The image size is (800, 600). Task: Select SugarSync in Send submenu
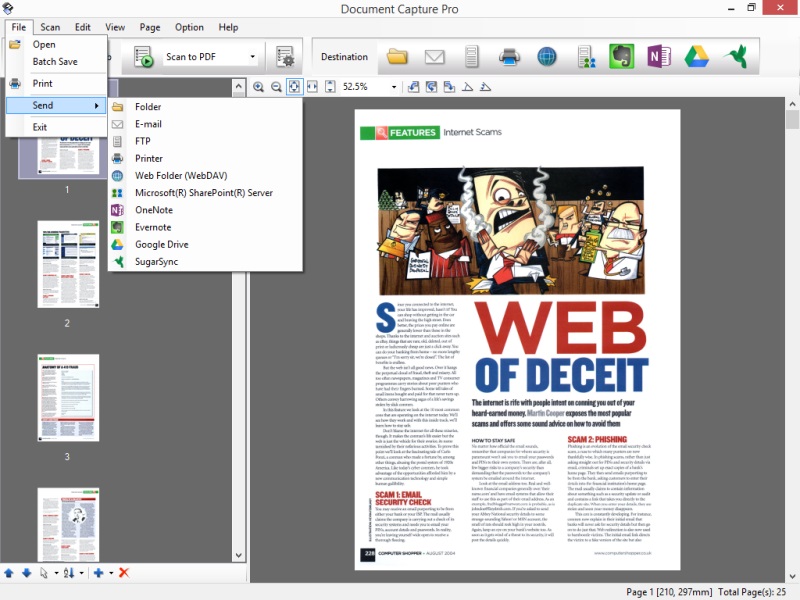click(x=205, y=262)
